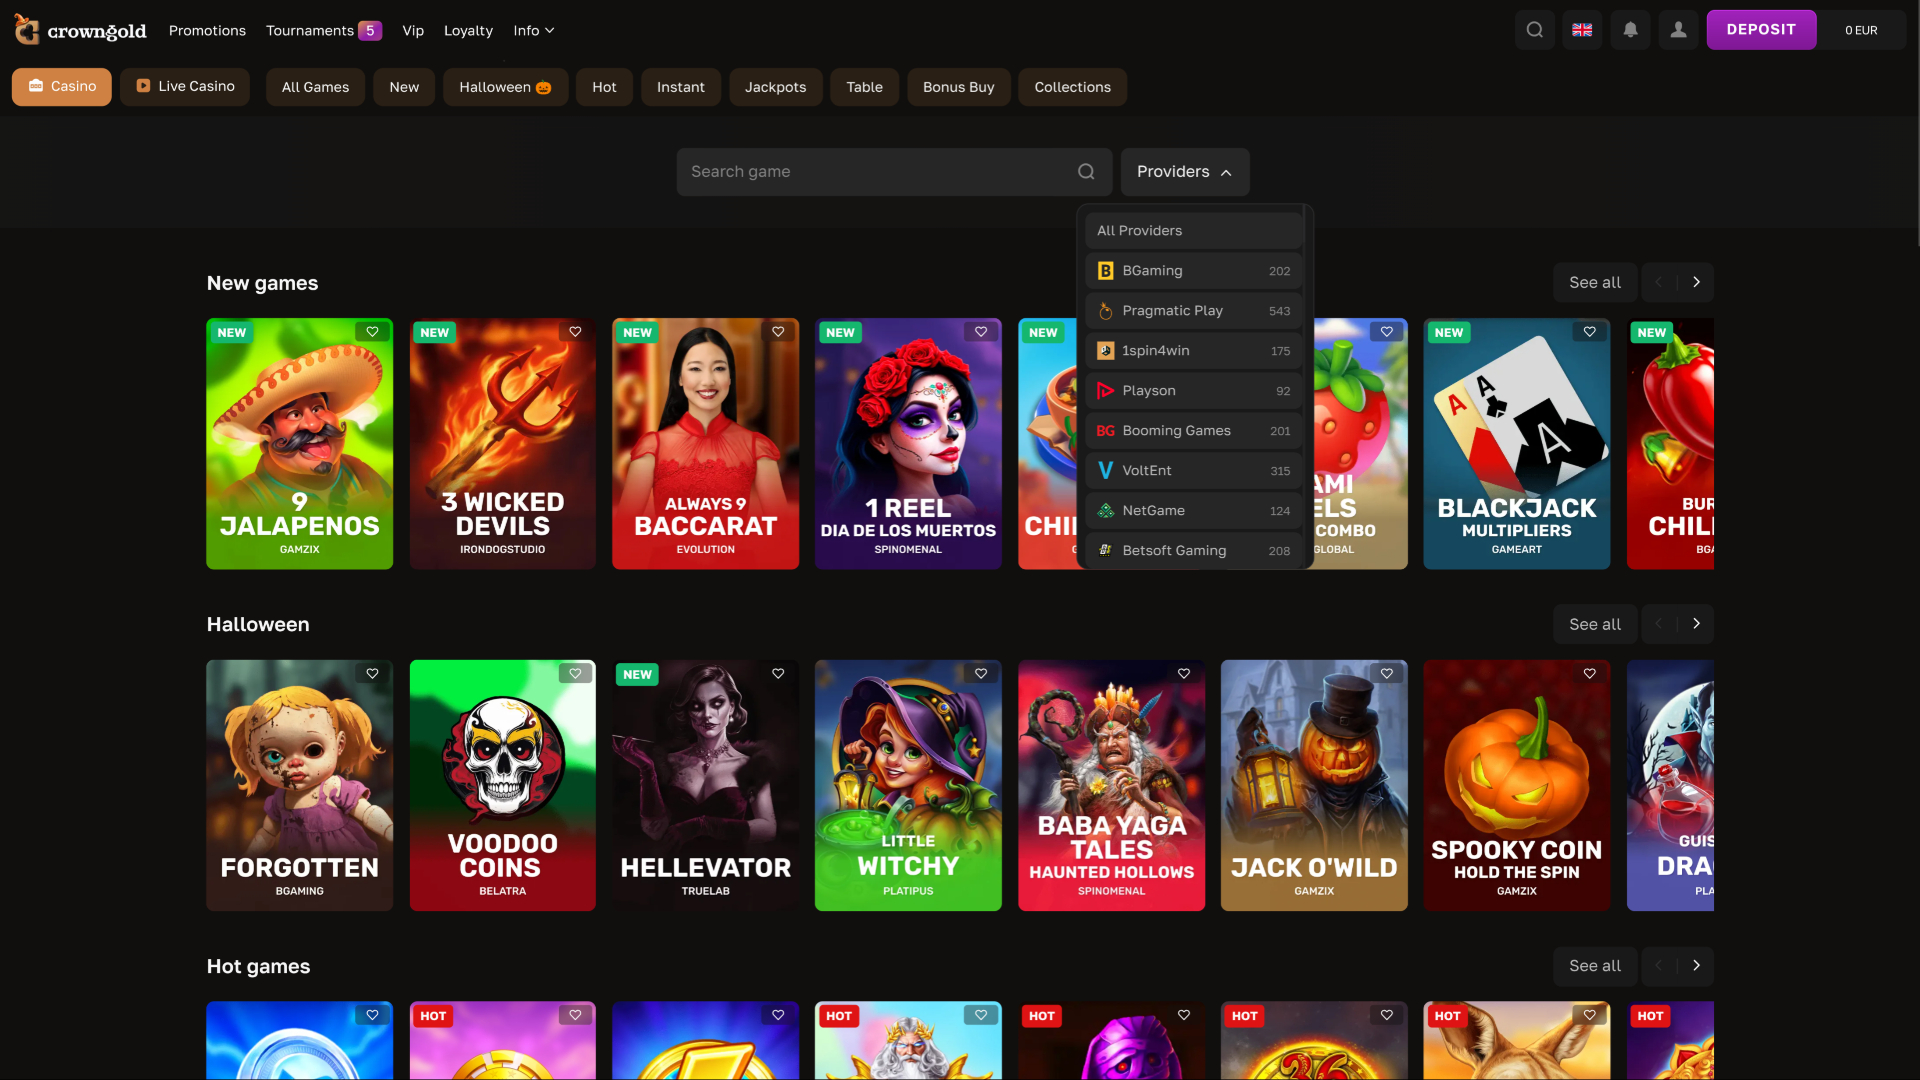Open the site search magnifier in the header
The height and width of the screenshot is (1080, 1920).
[1534, 30]
